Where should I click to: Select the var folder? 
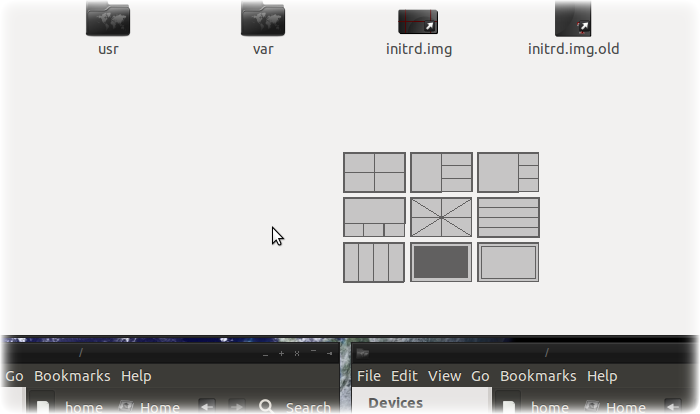(x=263, y=29)
